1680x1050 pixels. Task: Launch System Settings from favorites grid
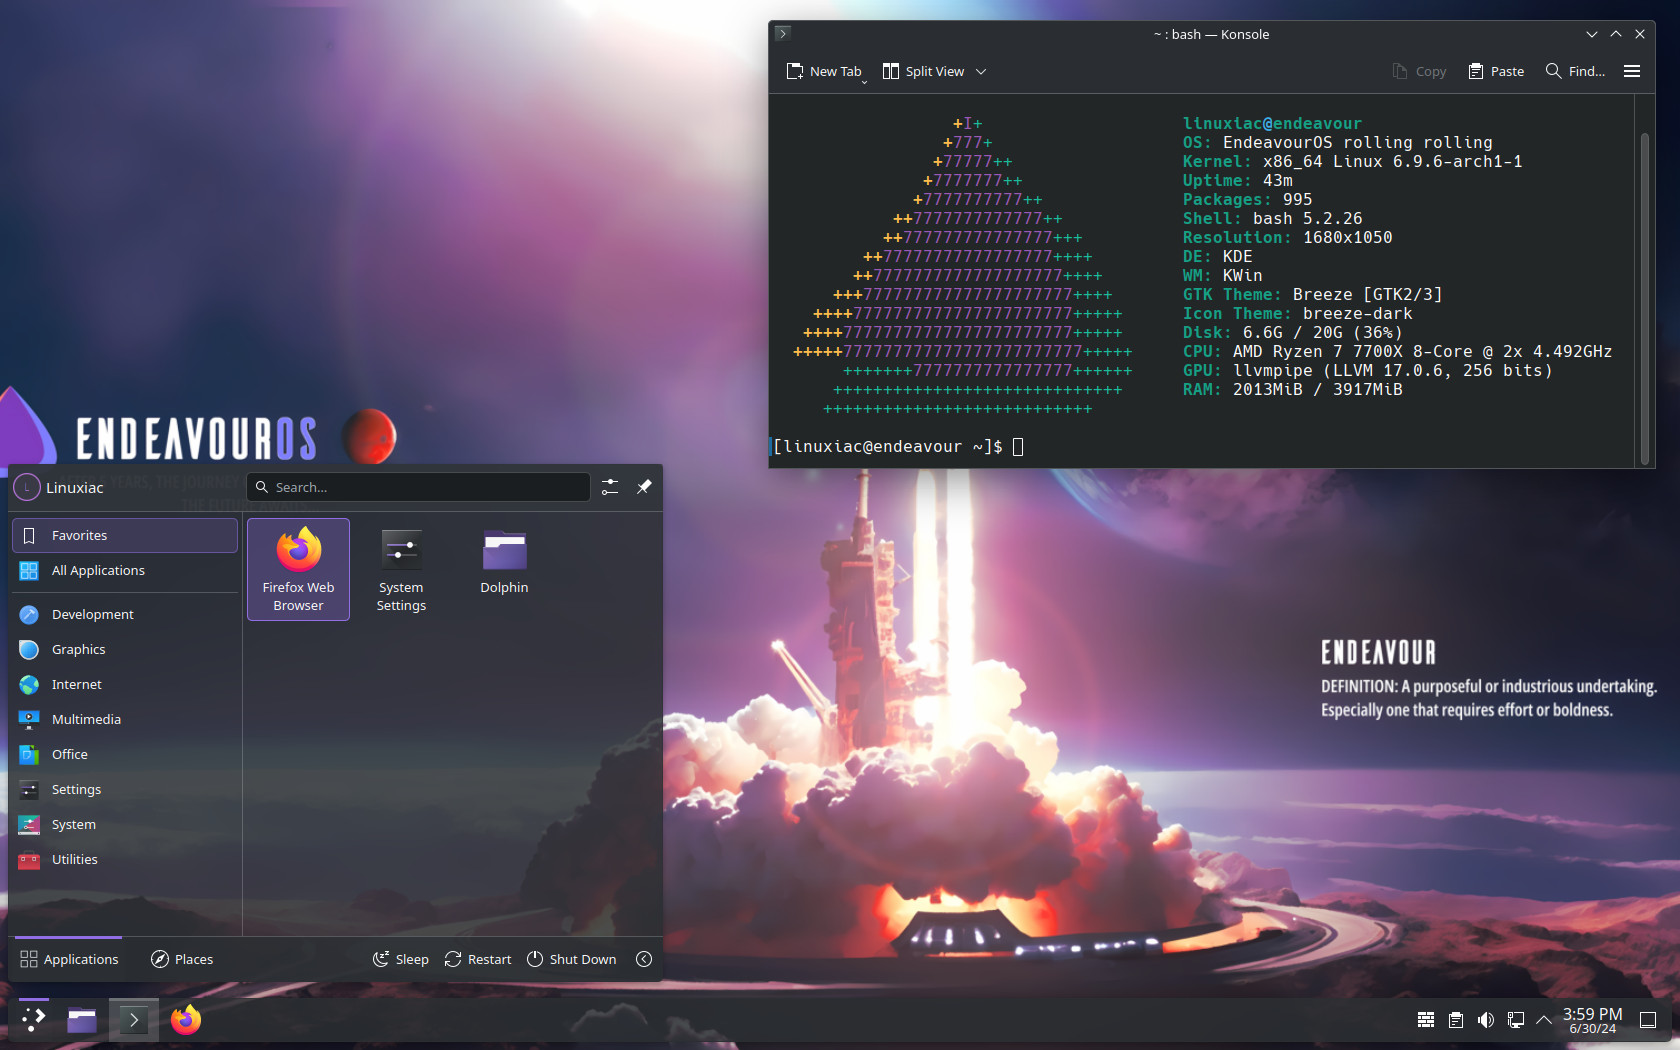pos(401,569)
